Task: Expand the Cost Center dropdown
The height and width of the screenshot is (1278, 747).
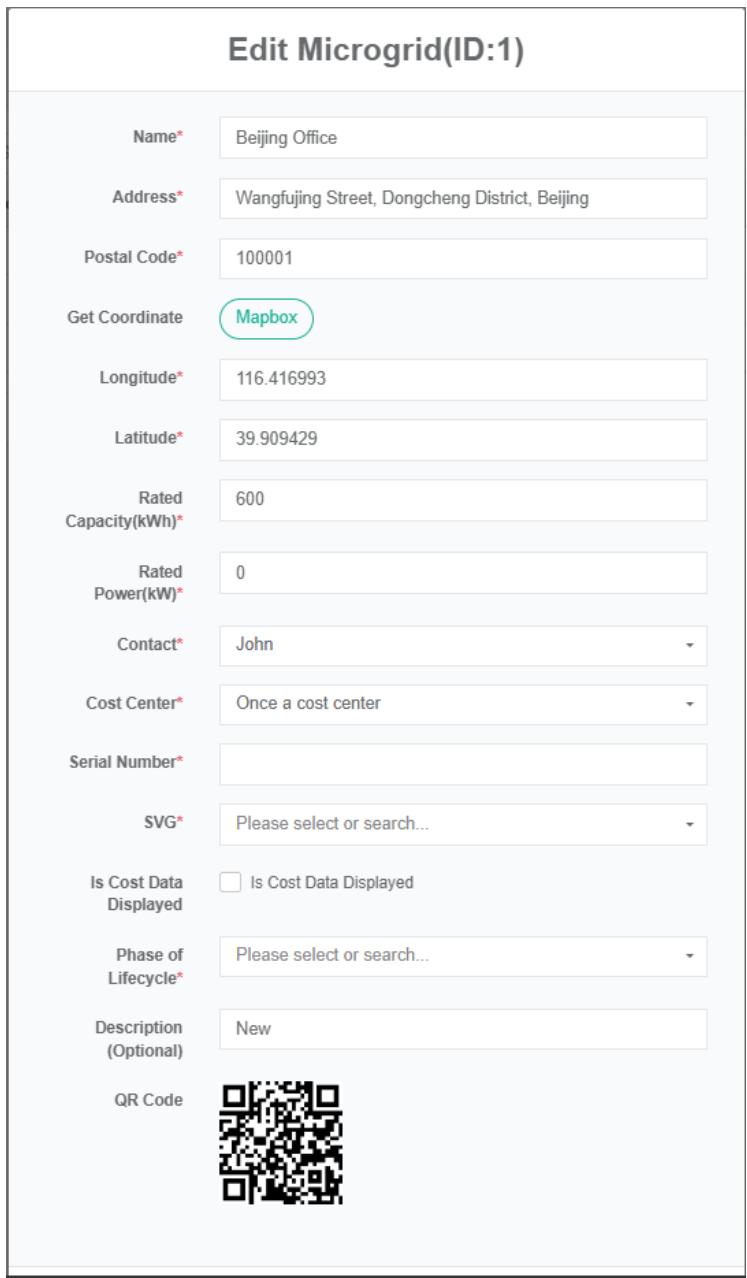Action: (x=450, y=704)
